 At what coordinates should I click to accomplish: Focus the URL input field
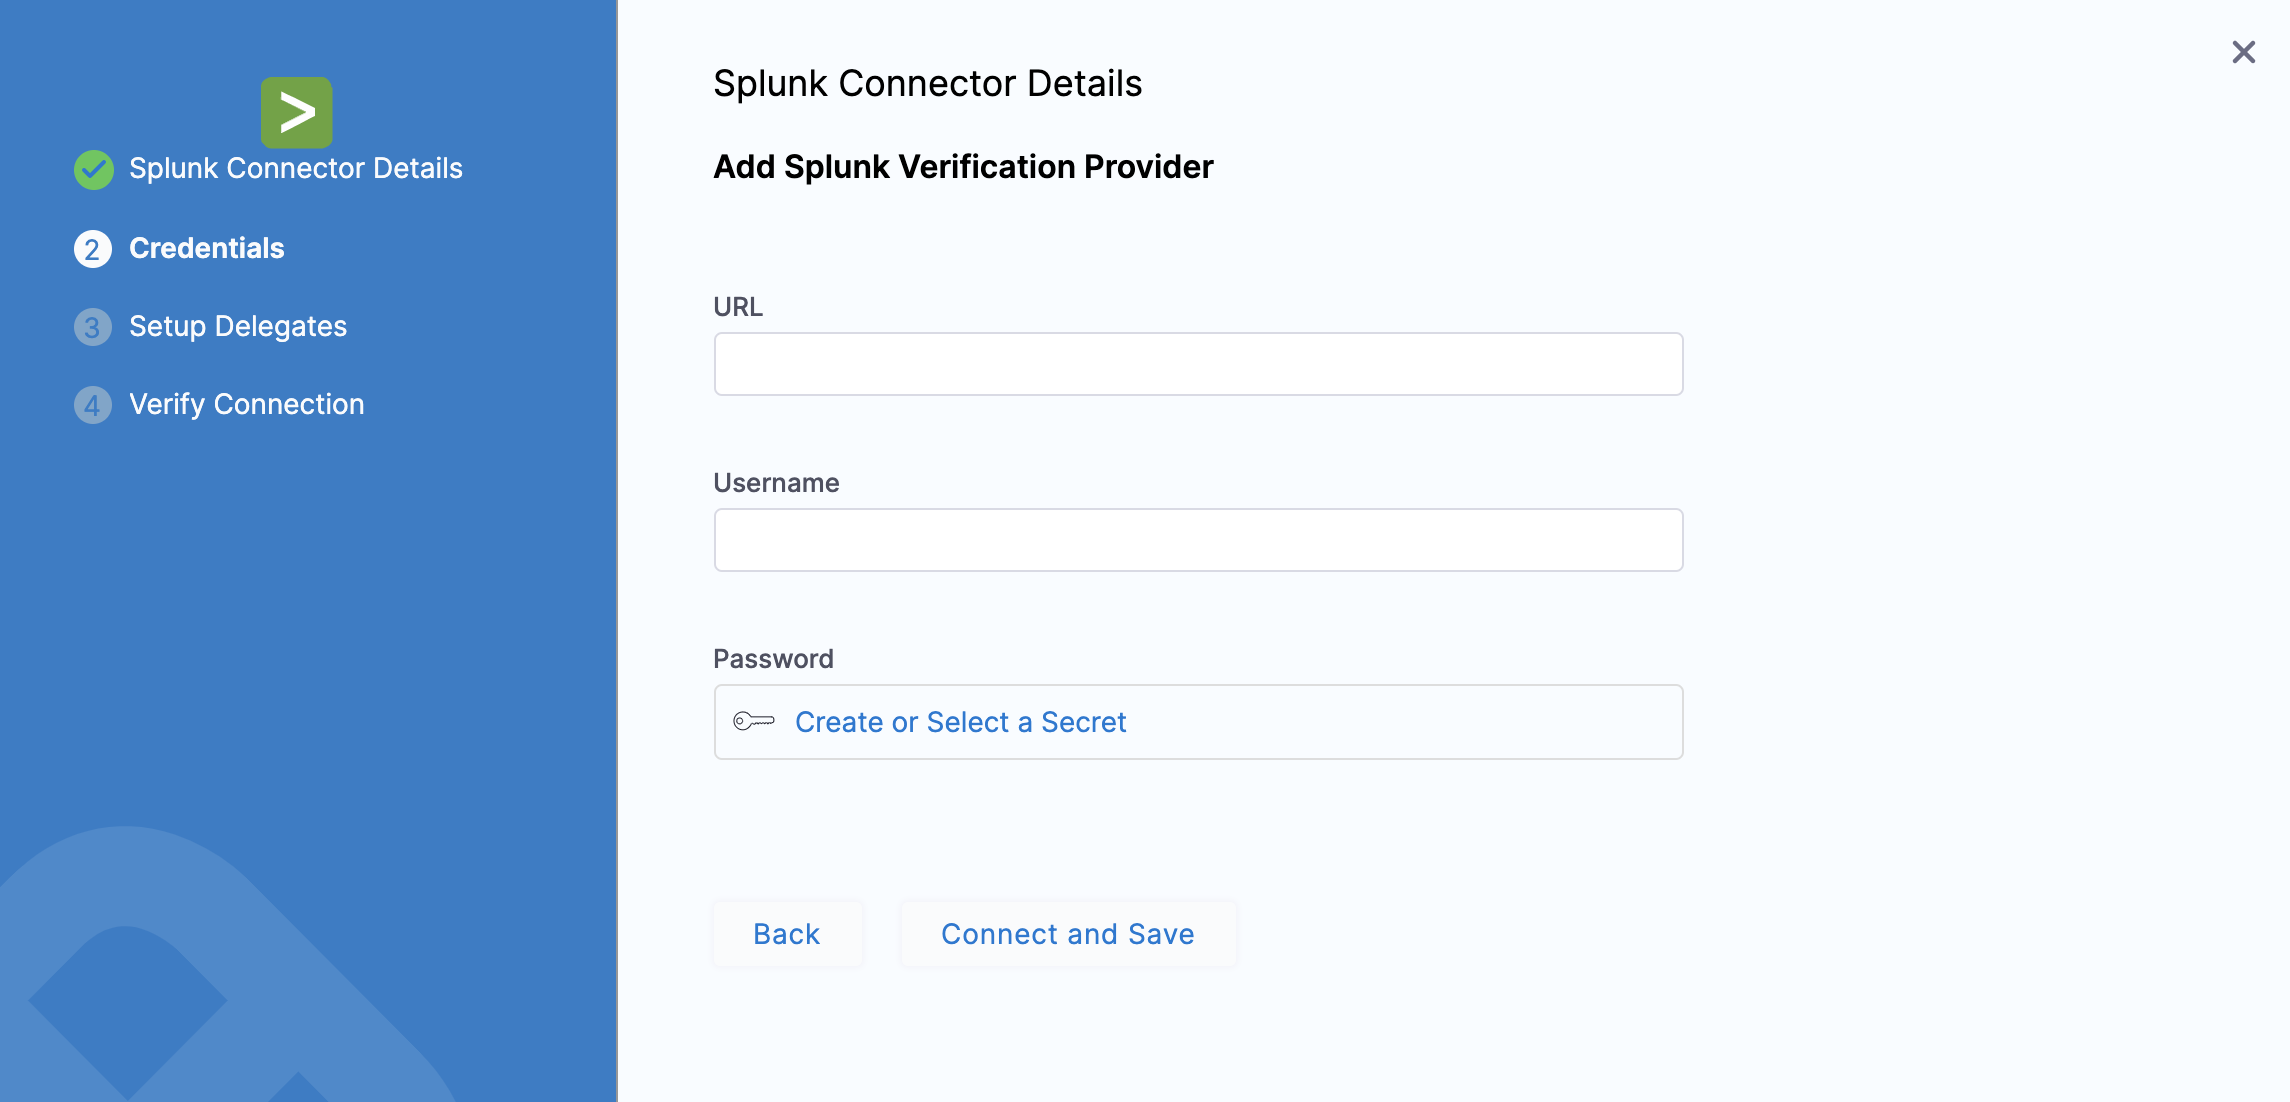(1198, 364)
